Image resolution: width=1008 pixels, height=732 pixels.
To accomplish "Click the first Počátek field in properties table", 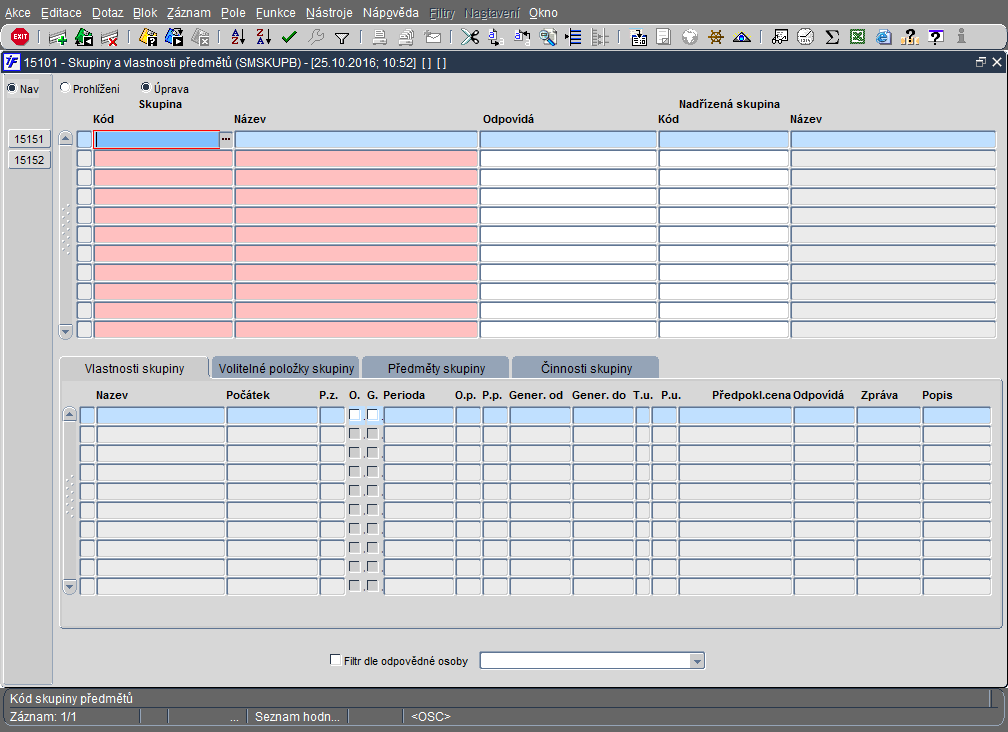I will coord(273,415).
